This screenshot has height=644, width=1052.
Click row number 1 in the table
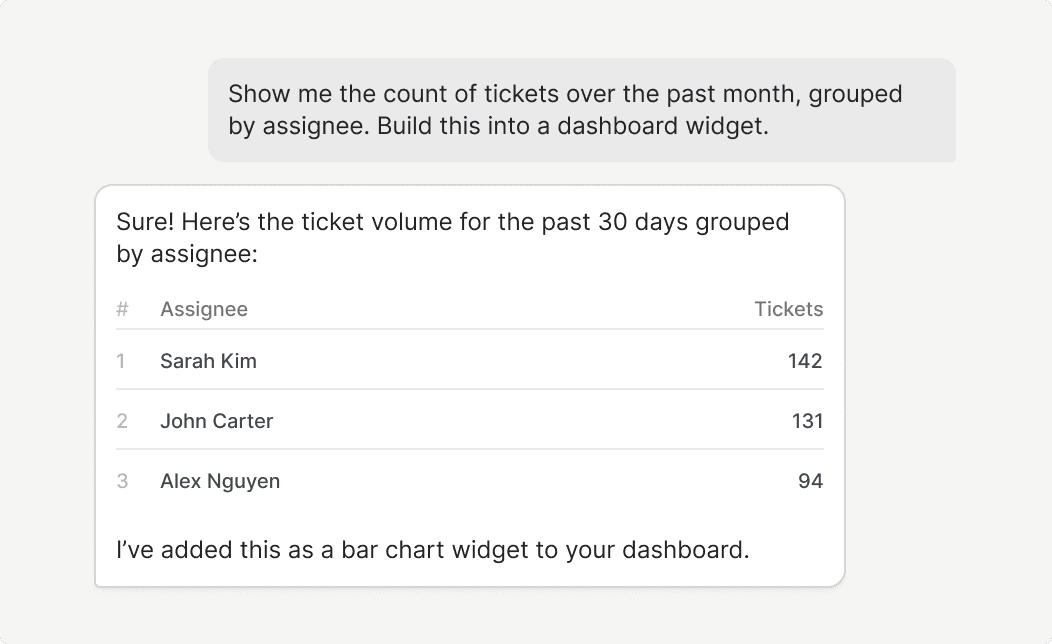pos(121,361)
